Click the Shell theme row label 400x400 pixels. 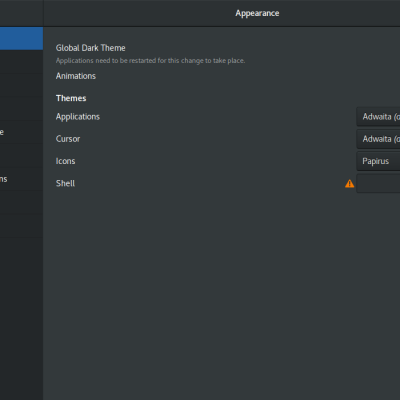[65, 183]
